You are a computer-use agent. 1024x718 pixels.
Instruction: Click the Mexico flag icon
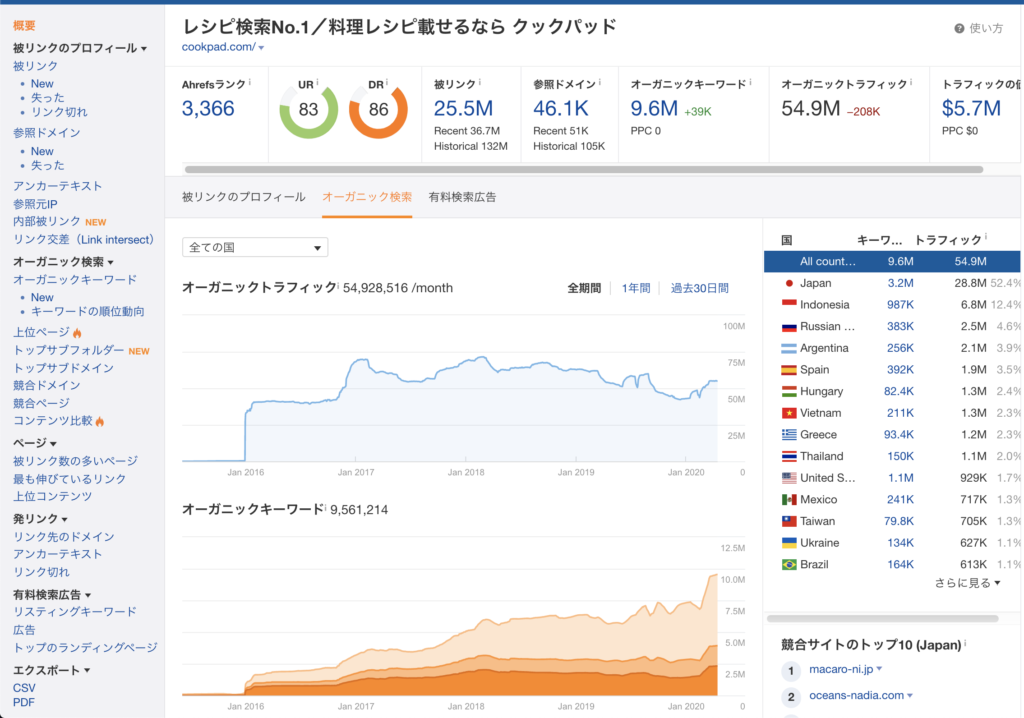click(x=789, y=499)
